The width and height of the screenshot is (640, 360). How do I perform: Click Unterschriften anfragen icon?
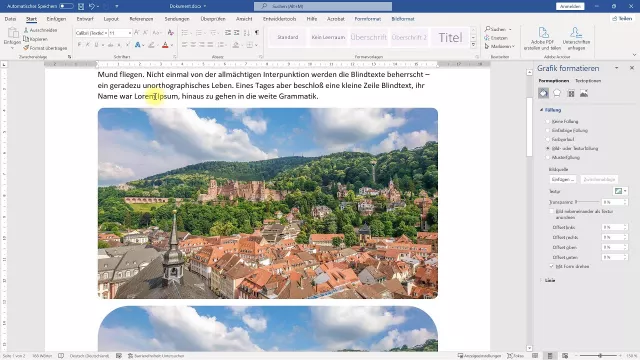point(576,39)
